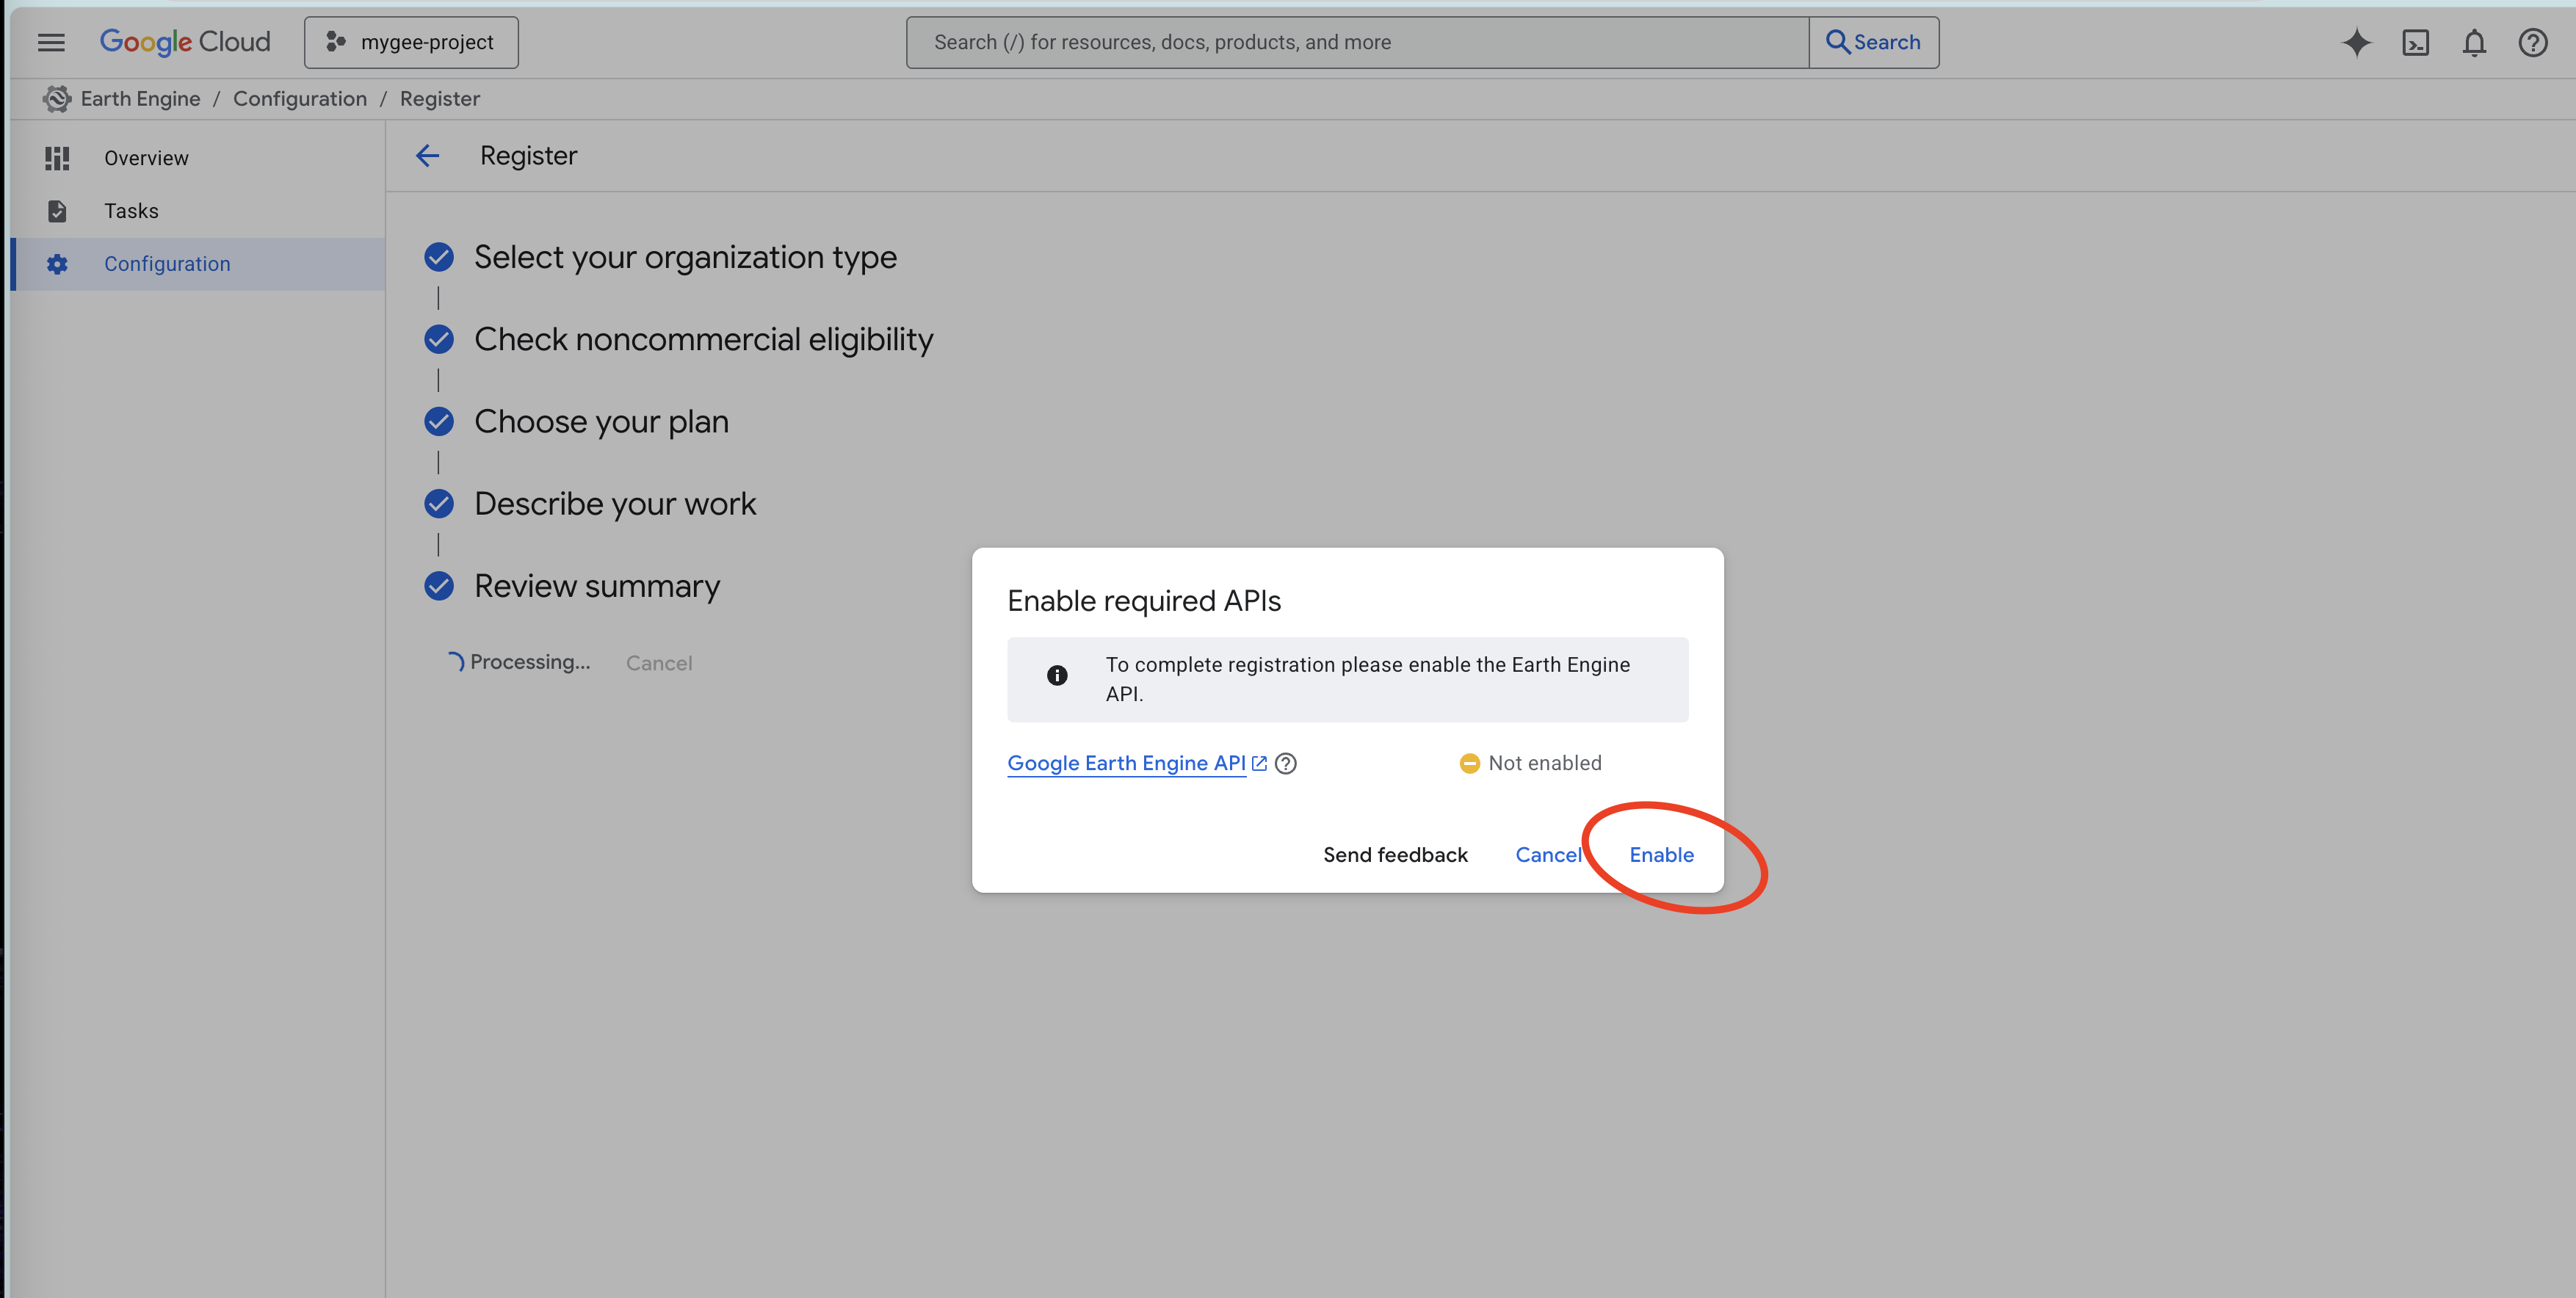The width and height of the screenshot is (2576, 1298).
Task: Select the Configuration sidebar item
Action: click(x=198, y=264)
